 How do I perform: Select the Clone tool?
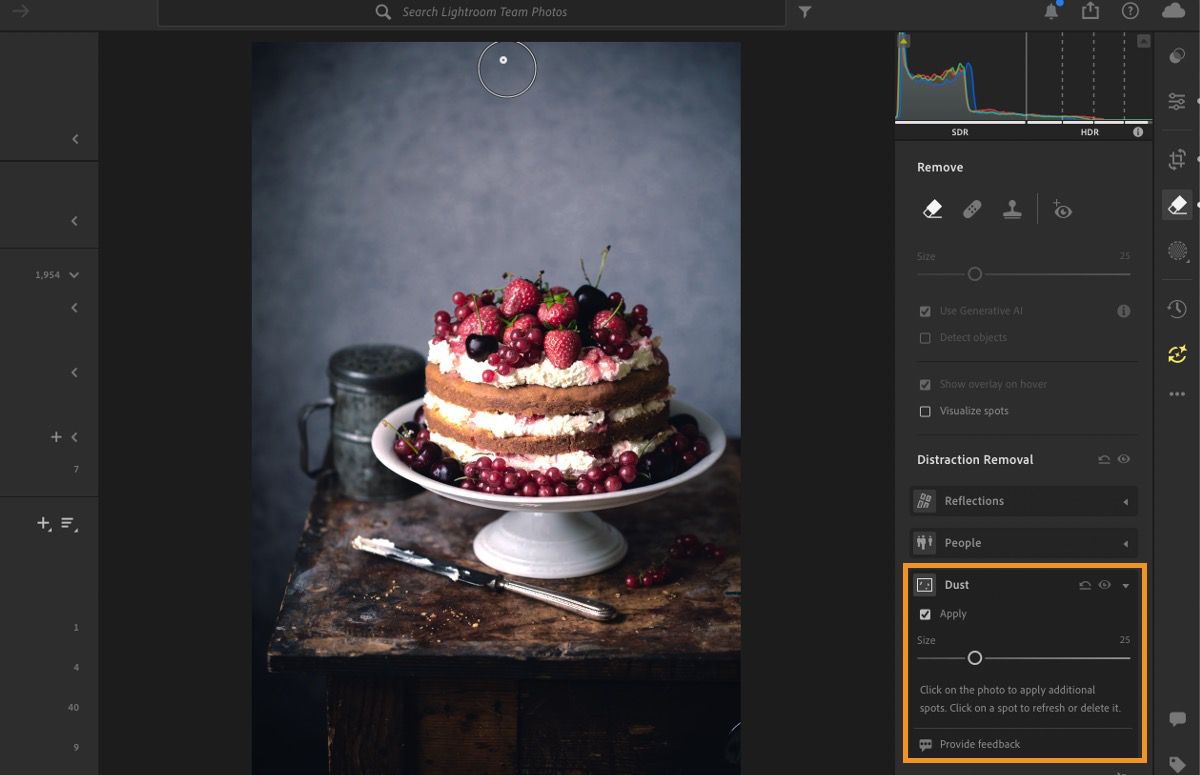(1012, 209)
